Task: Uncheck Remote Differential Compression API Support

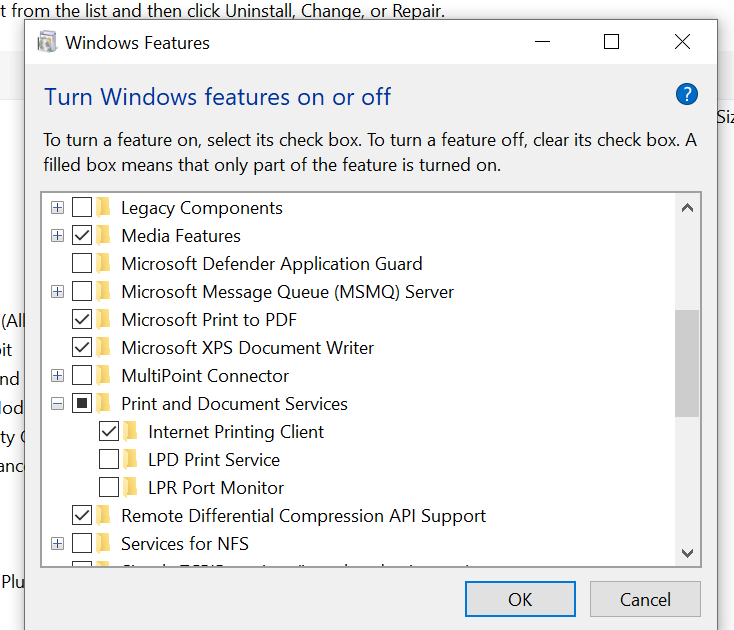Action: 82,516
